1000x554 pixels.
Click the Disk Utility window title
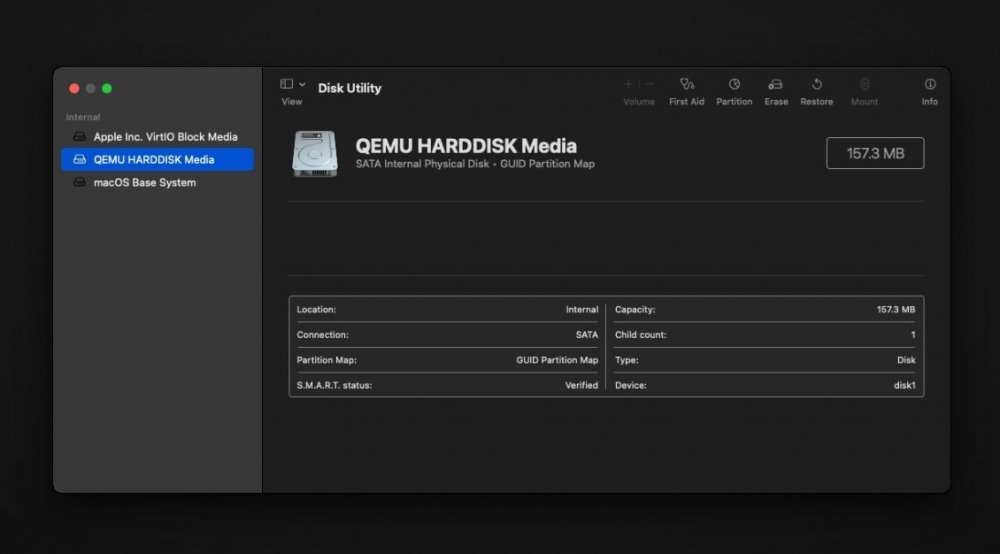[349, 88]
